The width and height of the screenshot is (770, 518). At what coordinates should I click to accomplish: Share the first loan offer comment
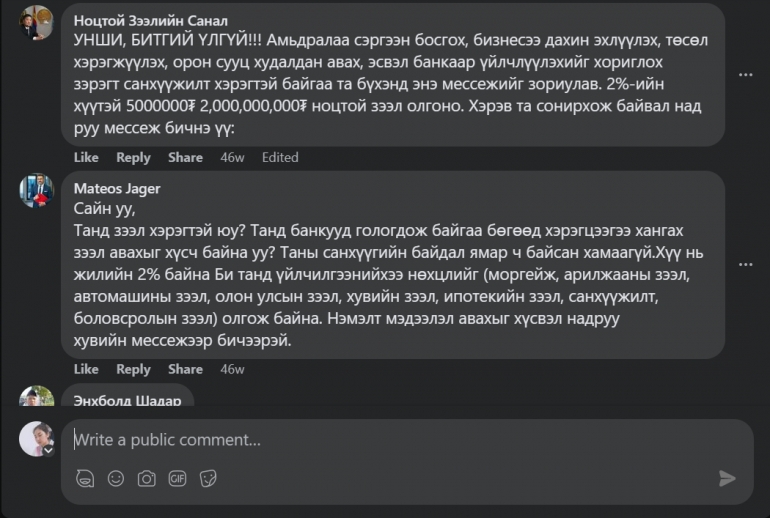[x=185, y=157]
